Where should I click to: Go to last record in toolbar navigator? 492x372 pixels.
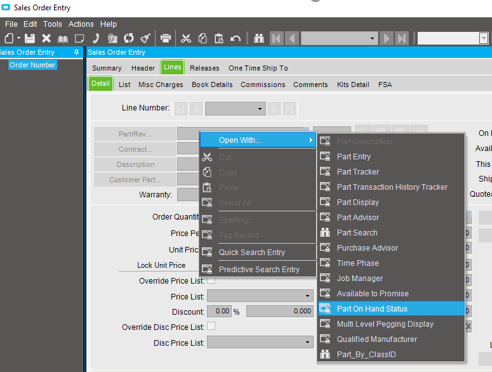tap(402, 38)
